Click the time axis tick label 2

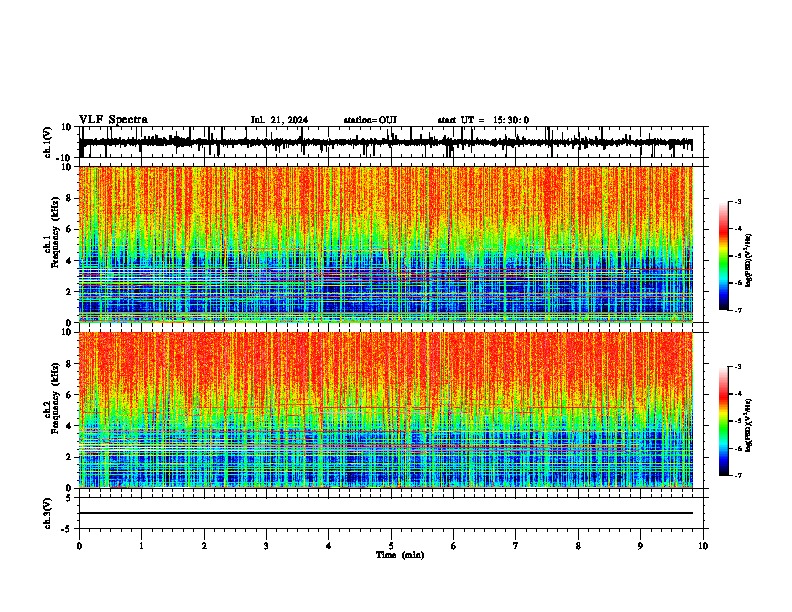click(204, 546)
